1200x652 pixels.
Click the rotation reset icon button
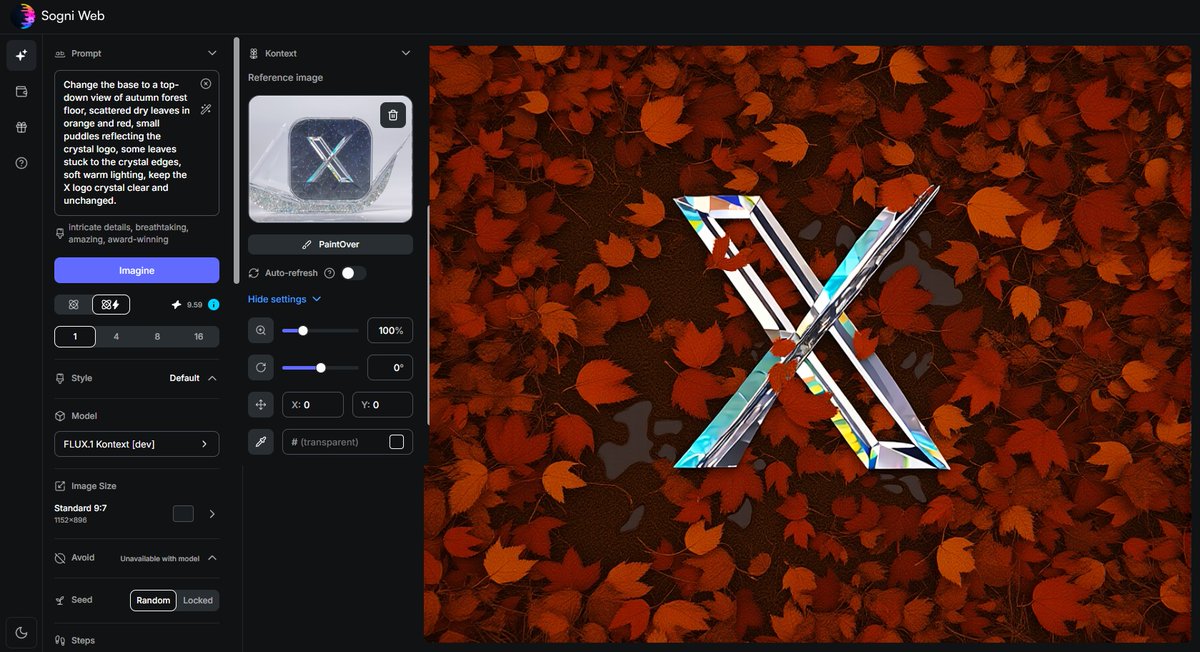tap(261, 368)
